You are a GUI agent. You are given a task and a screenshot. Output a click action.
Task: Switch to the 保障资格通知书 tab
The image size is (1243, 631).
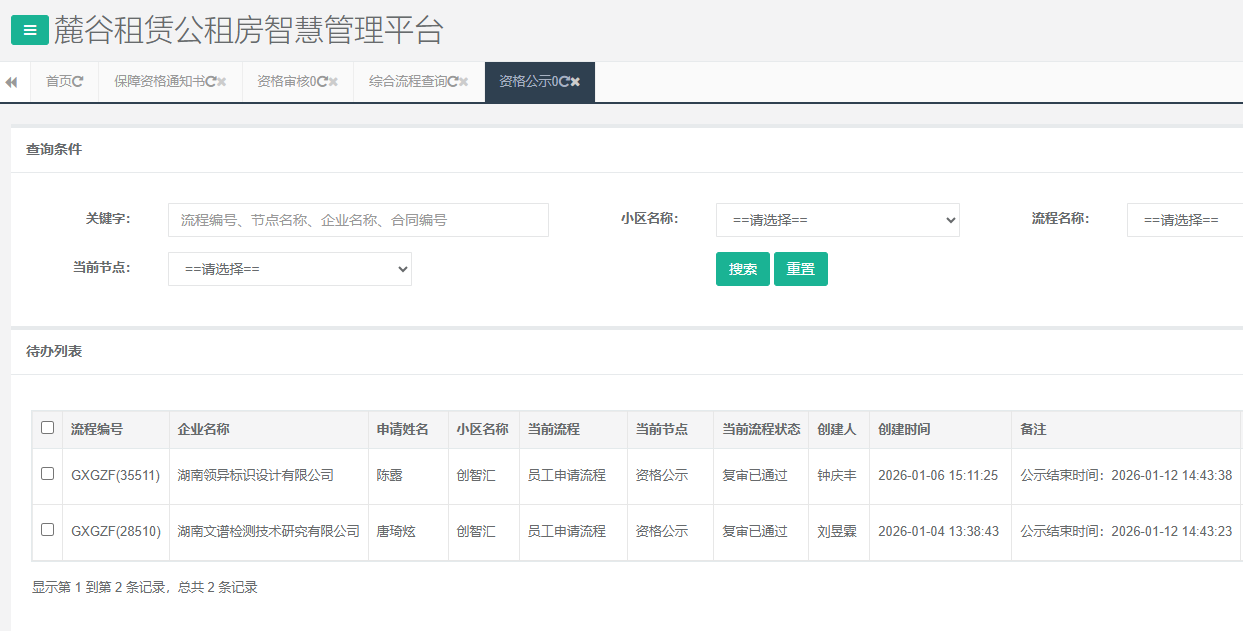[x=159, y=82]
